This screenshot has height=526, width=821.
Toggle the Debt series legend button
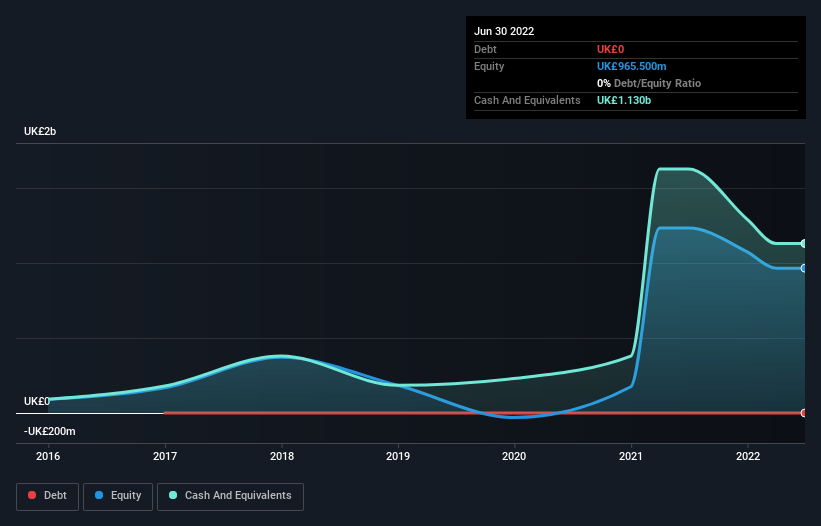tap(47, 496)
